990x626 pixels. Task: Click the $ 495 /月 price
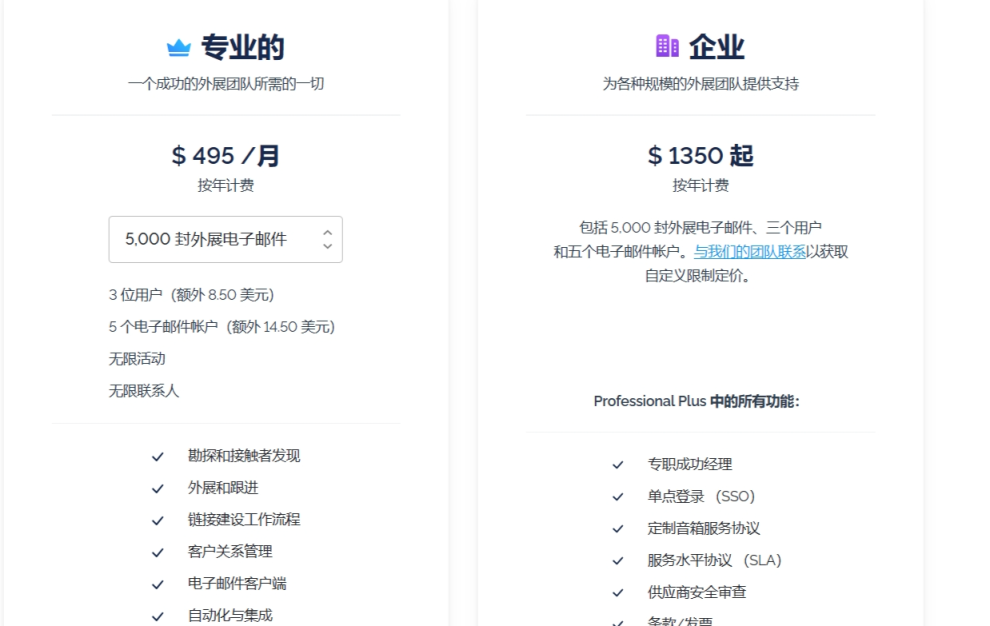[225, 155]
